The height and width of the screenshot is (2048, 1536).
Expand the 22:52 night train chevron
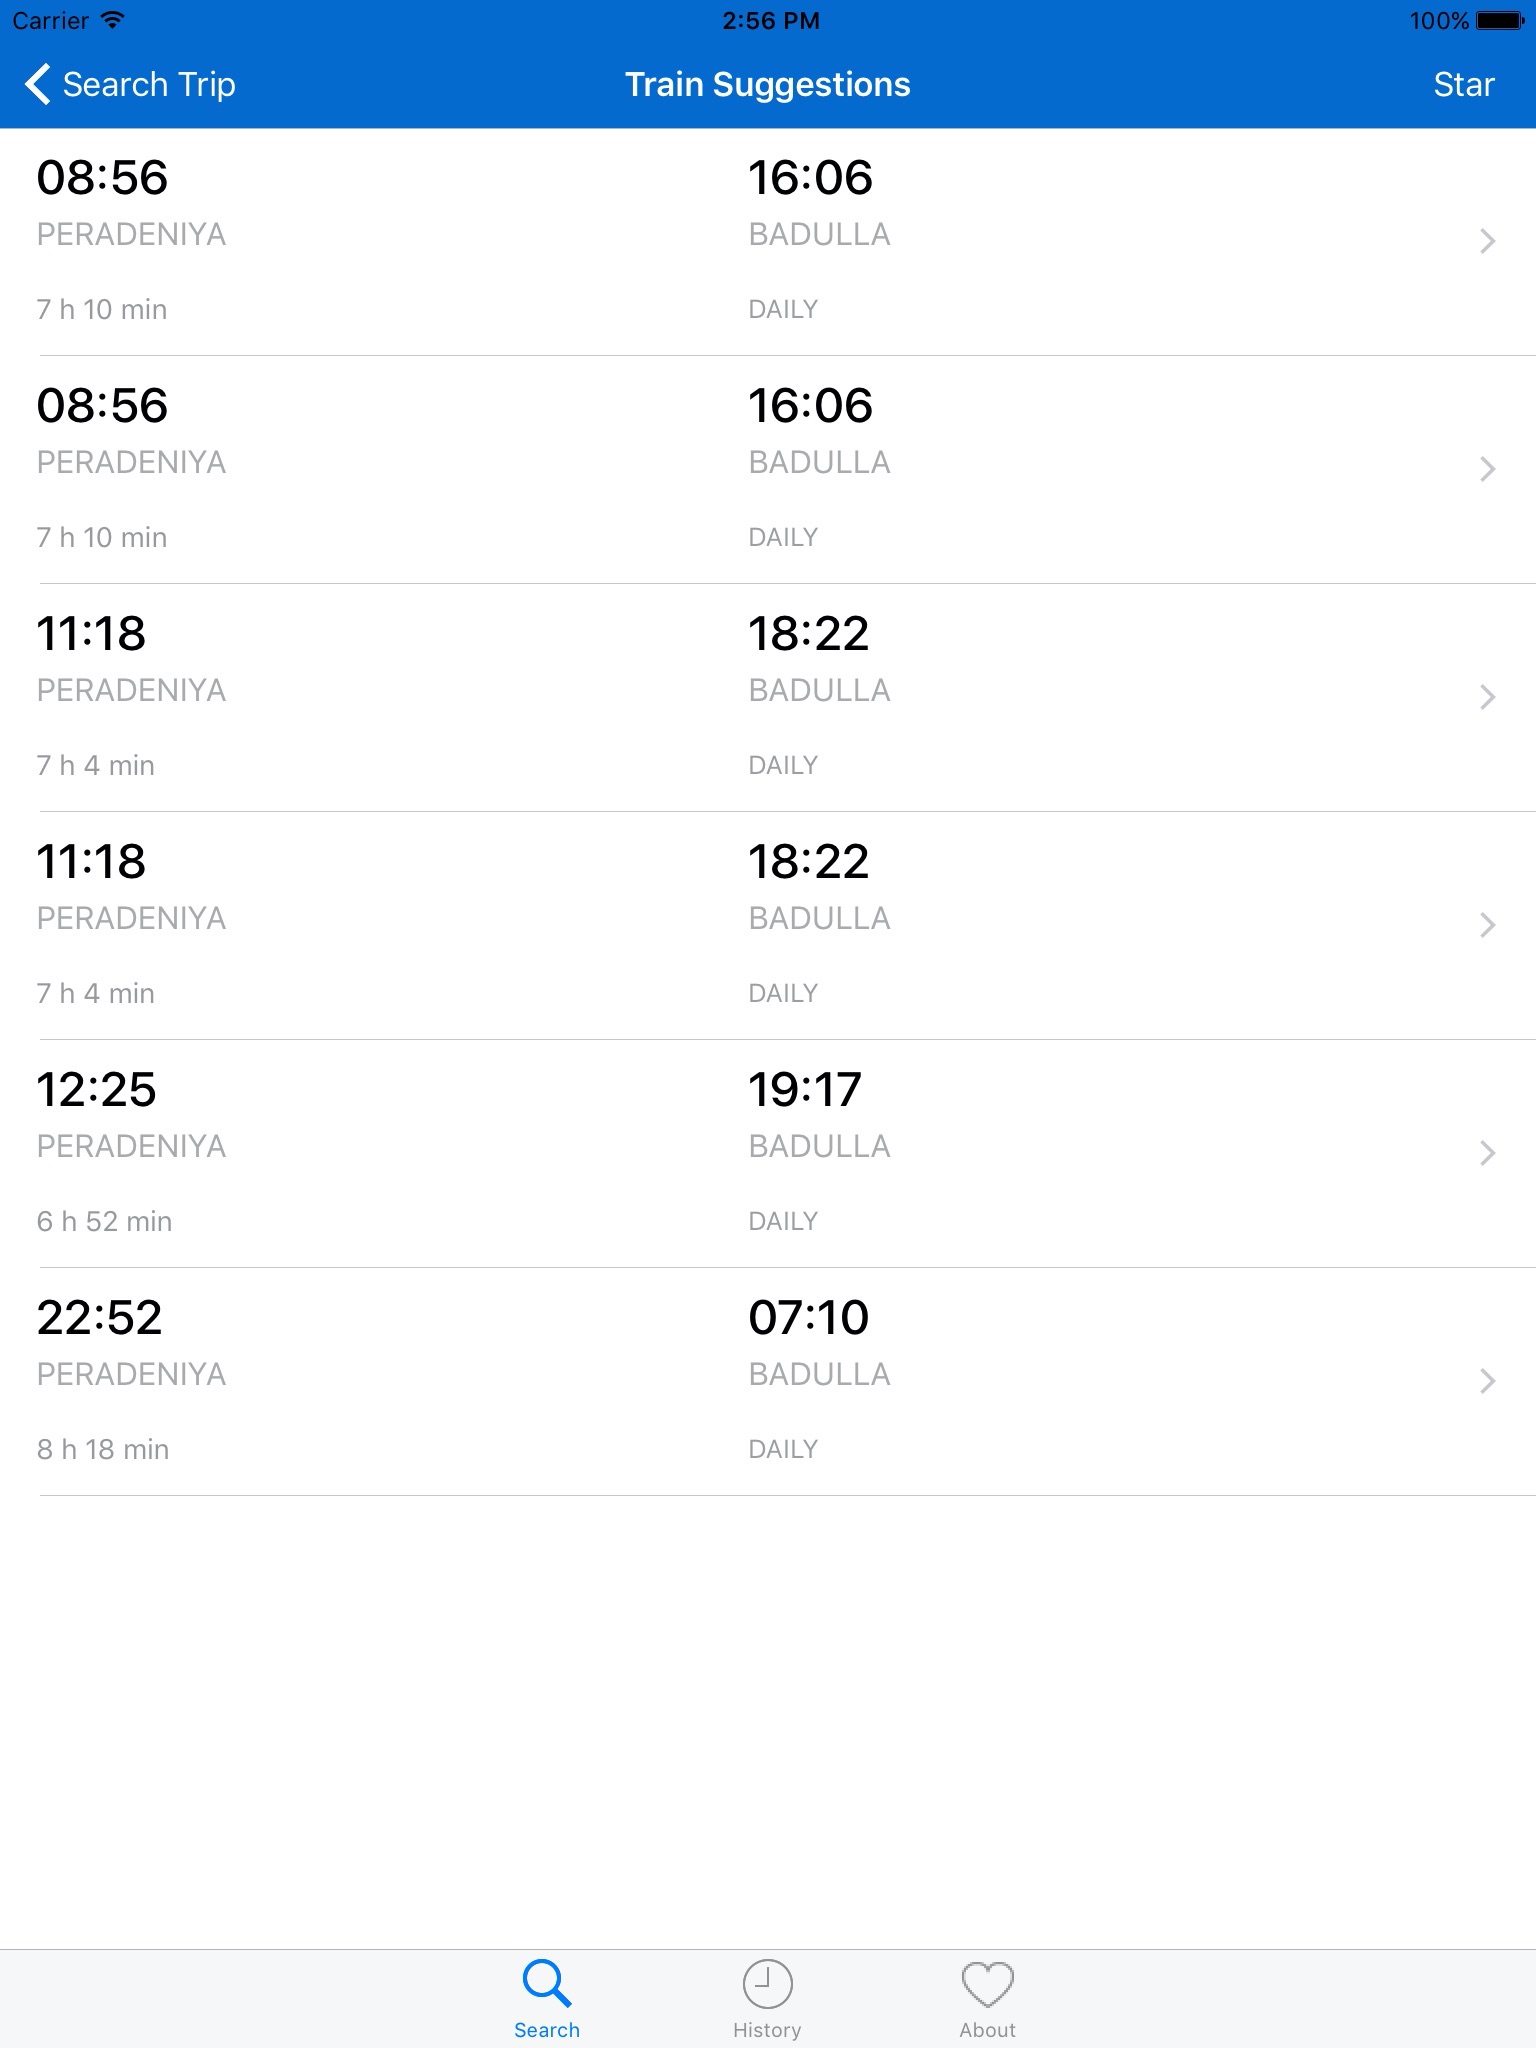pyautogui.click(x=1487, y=1381)
